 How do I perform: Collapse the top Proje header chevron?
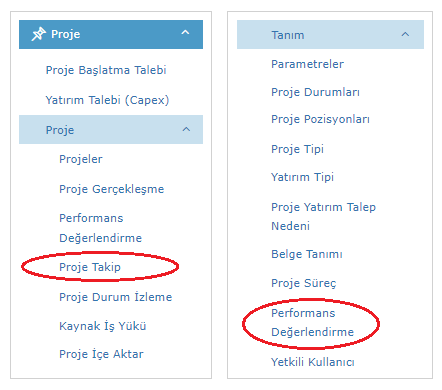[x=185, y=33]
